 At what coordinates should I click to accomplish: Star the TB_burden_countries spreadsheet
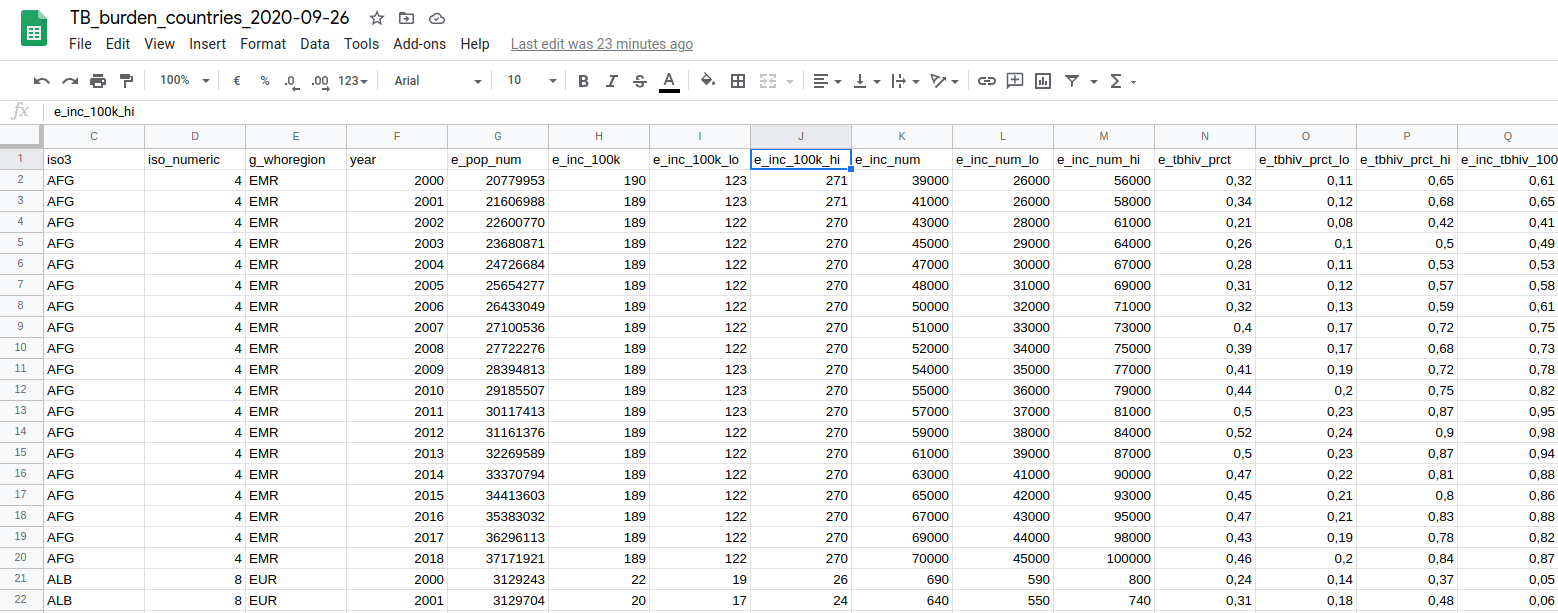click(x=377, y=18)
